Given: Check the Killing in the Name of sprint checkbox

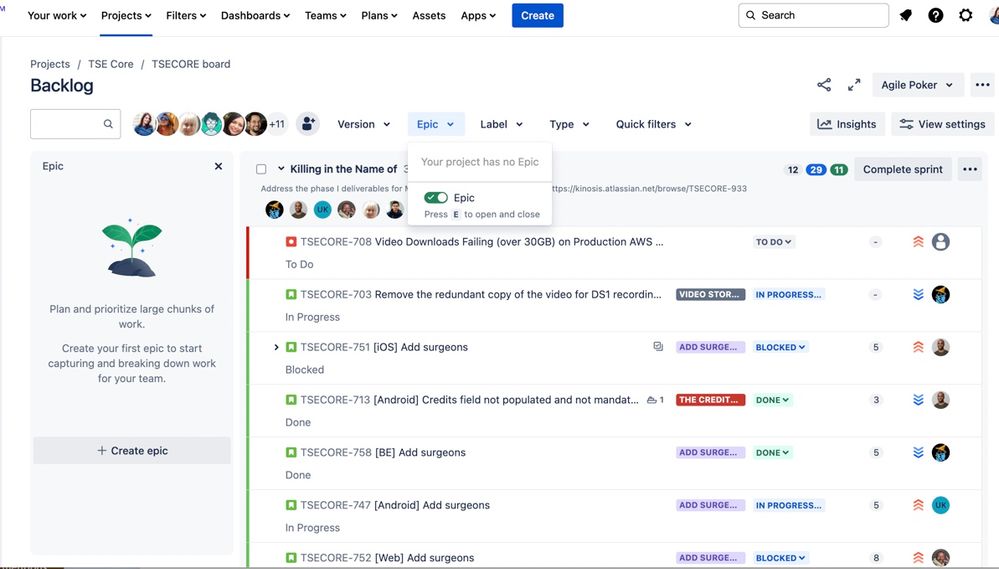Looking at the screenshot, I should coord(261,169).
